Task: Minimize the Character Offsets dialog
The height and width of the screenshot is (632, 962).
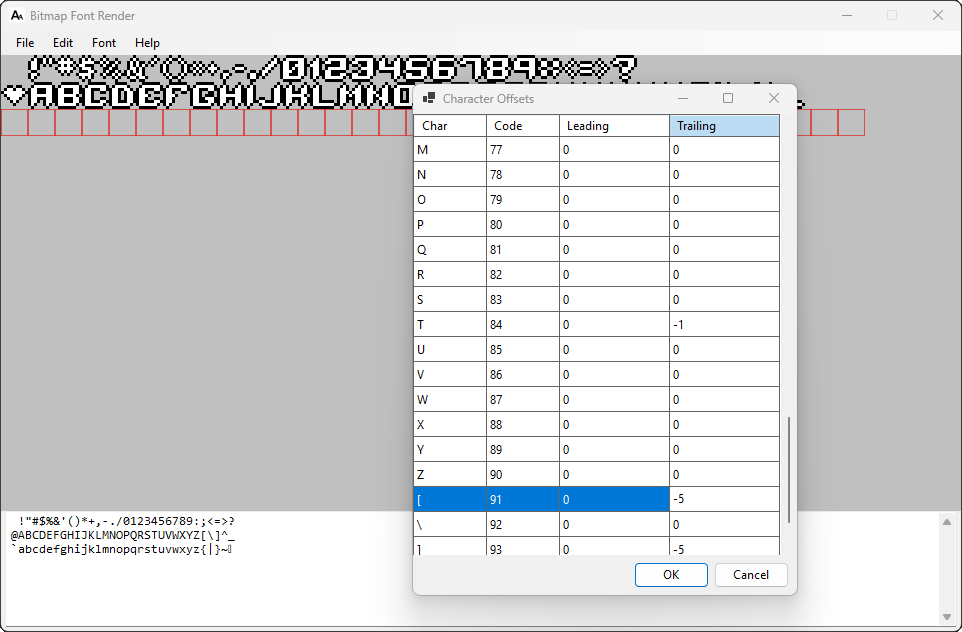Action: coord(683,98)
